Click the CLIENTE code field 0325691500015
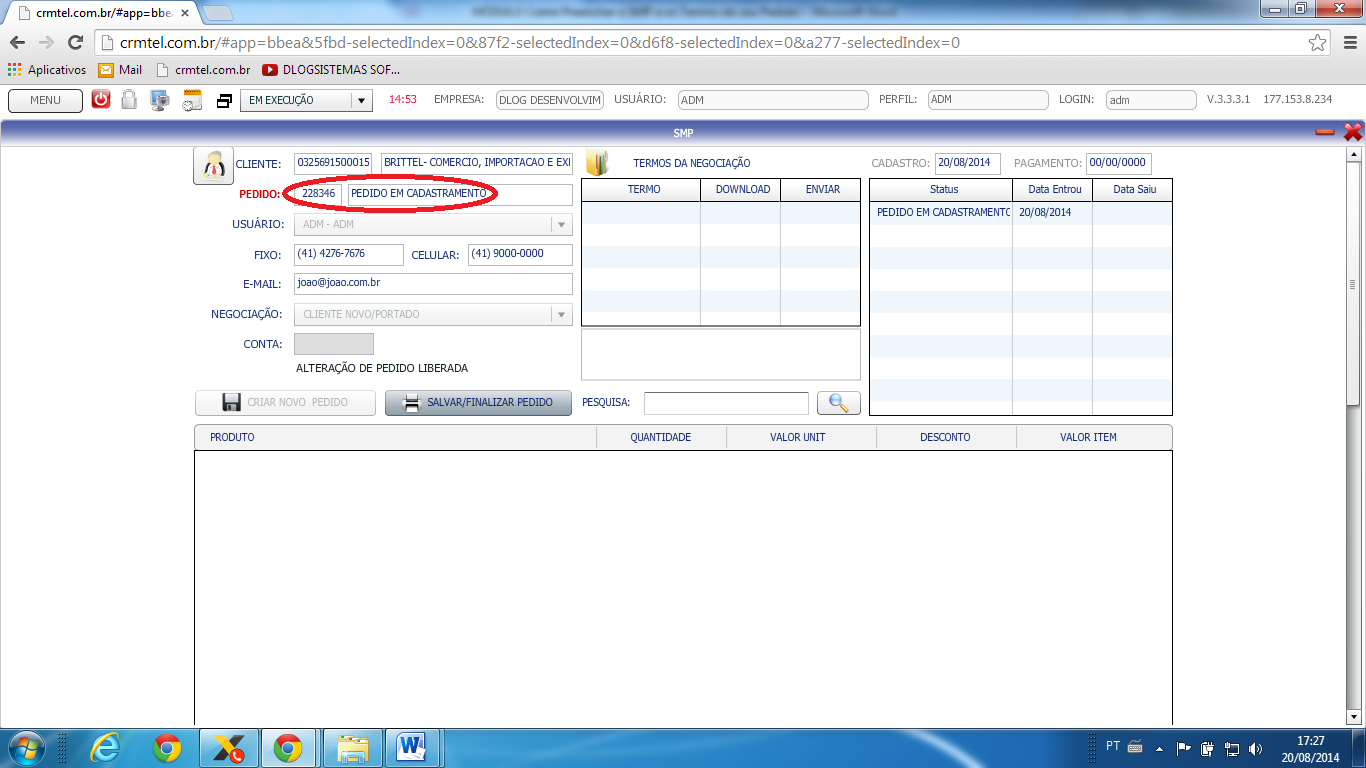 click(333, 163)
